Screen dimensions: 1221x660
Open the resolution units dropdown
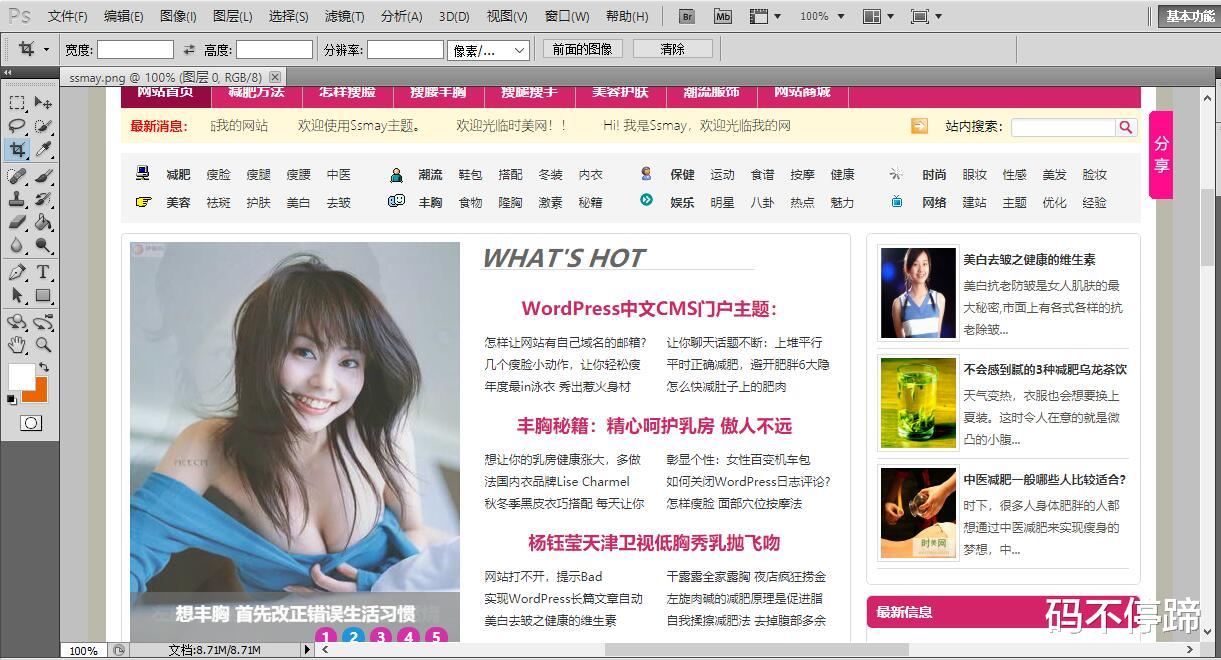click(x=488, y=49)
